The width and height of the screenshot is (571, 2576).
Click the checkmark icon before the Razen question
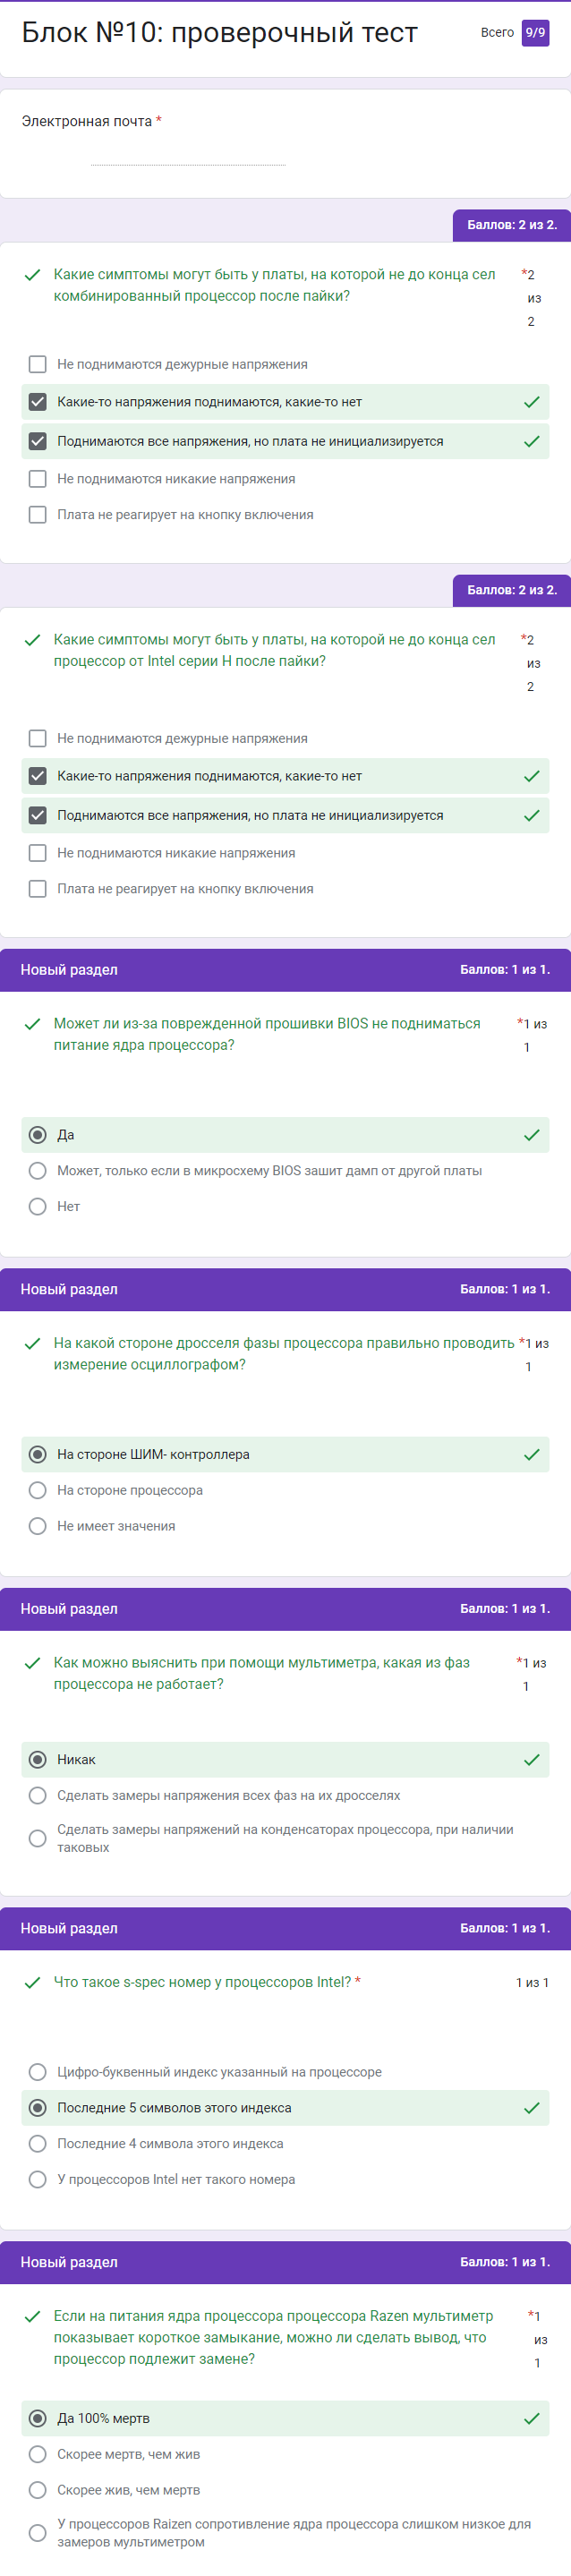click(33, 2317)
